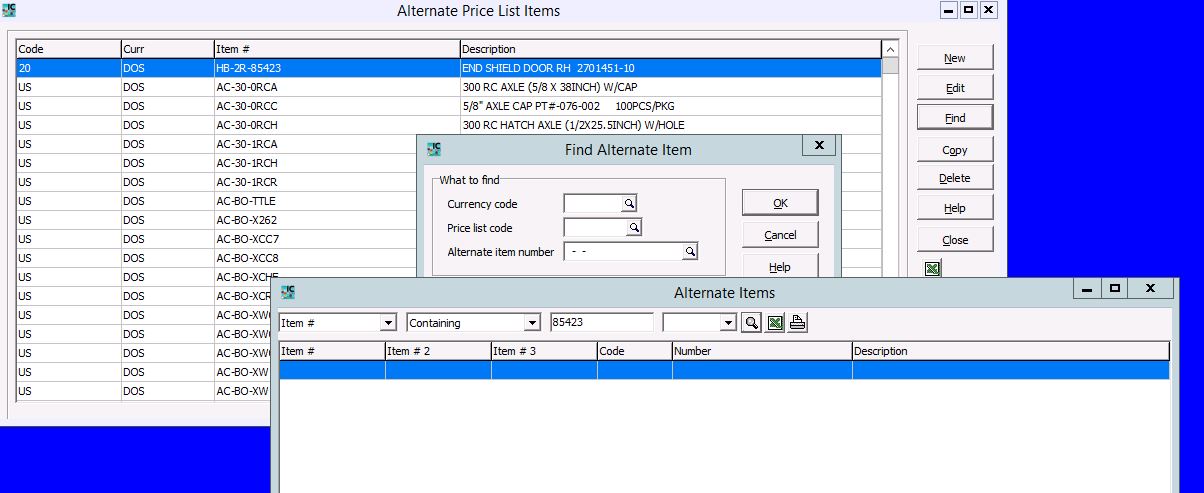
Task: Click the search text field containing 85423
Action: (x=601, y=323)
